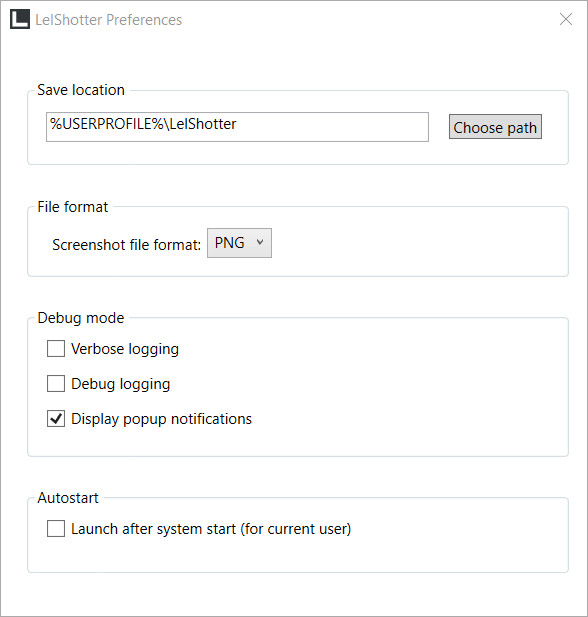Close the LelShotter Preferences window
Image resolution: width=588 pixels, height=617 pixels.
pos(566,19)
